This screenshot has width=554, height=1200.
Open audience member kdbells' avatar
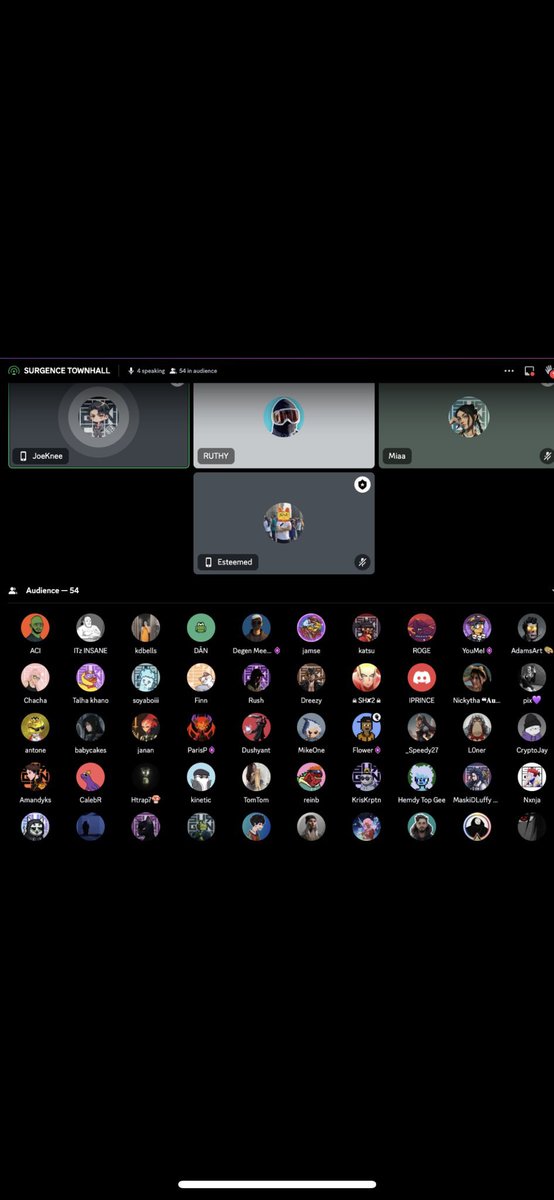click(146, 628)
